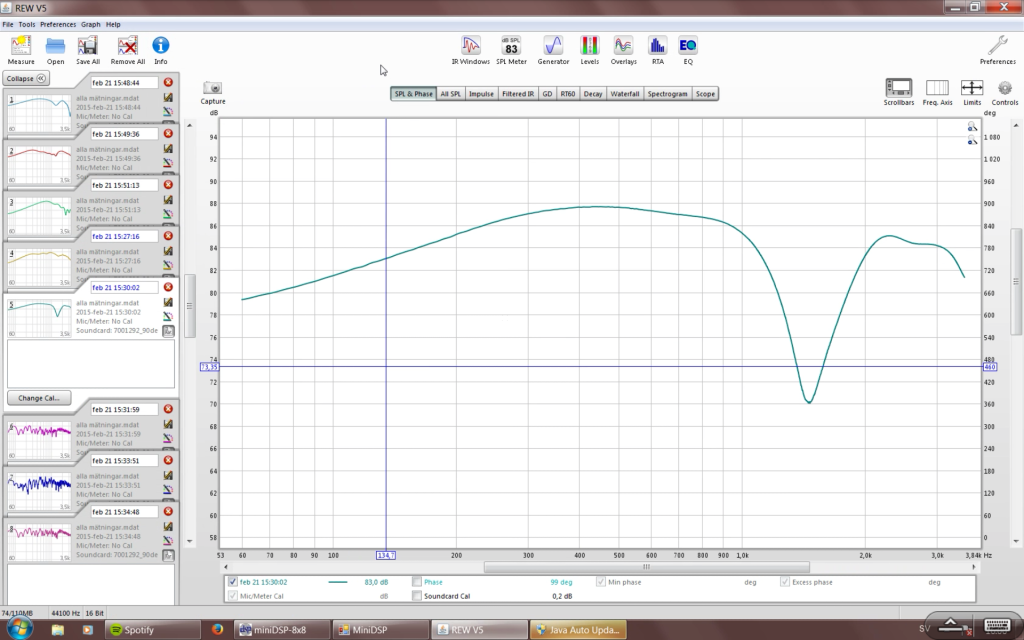This screenshot has height=640, width=1024.
Task: Switch to Filtered IR tab
Action: tap(518, 93)
